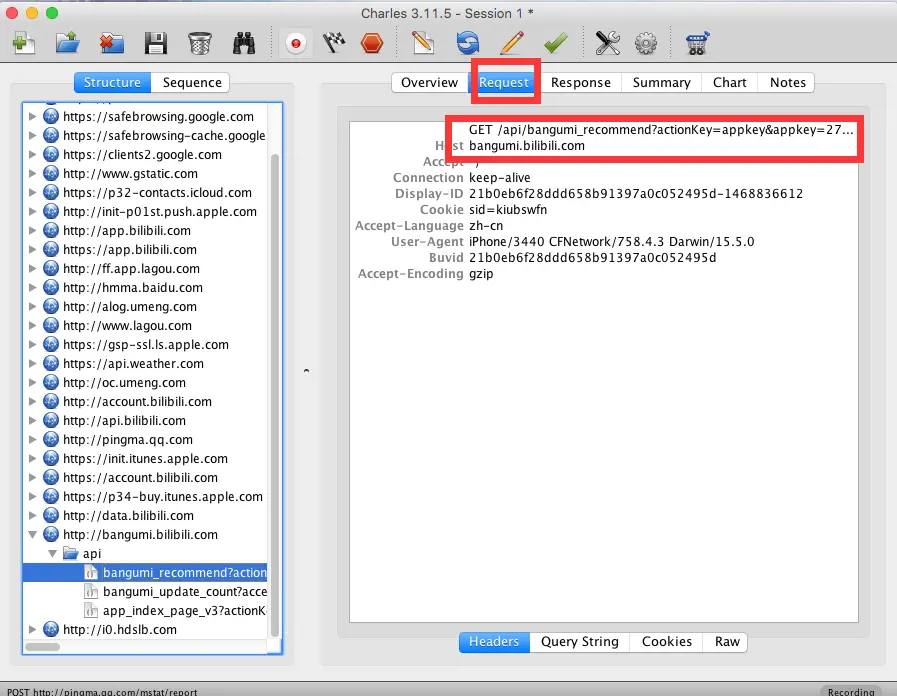Click the Save floppy disk icon
The height and width of the screenshot is (696, 897).
point(156,43)
